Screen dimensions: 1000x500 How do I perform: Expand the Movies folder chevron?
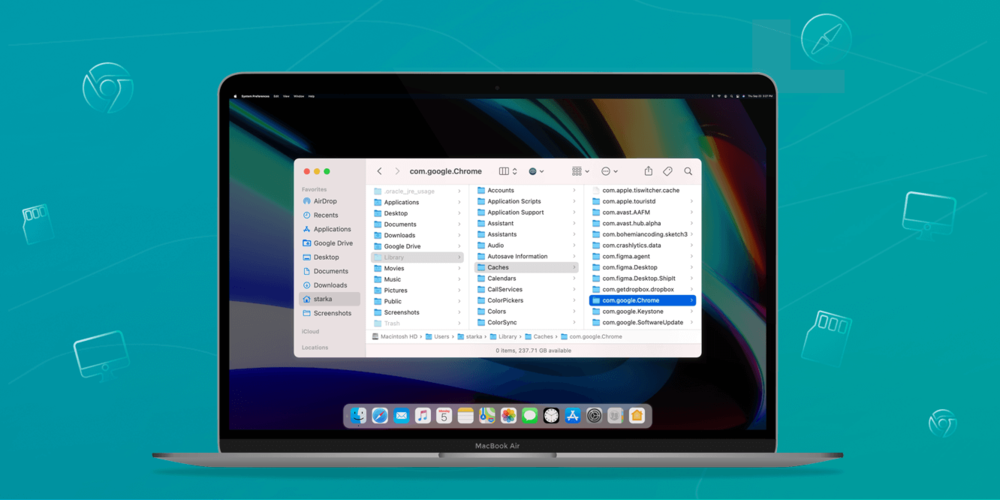click(x=459, y=268)
